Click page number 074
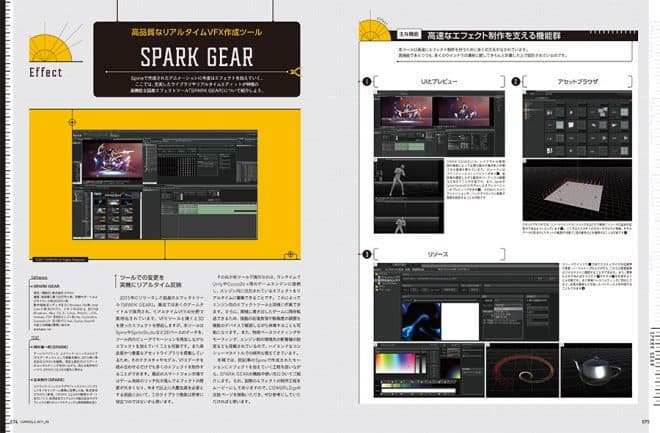This screenshot has height=433, width=660. point(13,421)
